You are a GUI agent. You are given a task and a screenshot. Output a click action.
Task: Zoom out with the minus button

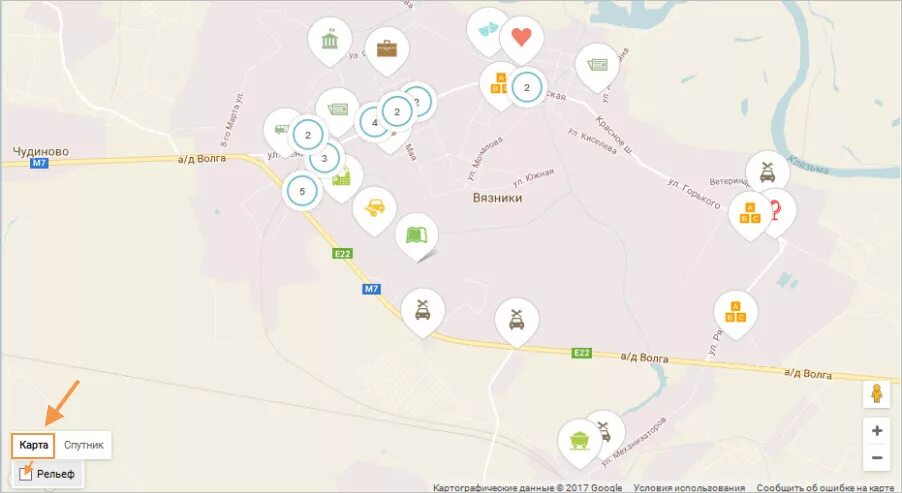pyautogui.click(x=877, y=458)
